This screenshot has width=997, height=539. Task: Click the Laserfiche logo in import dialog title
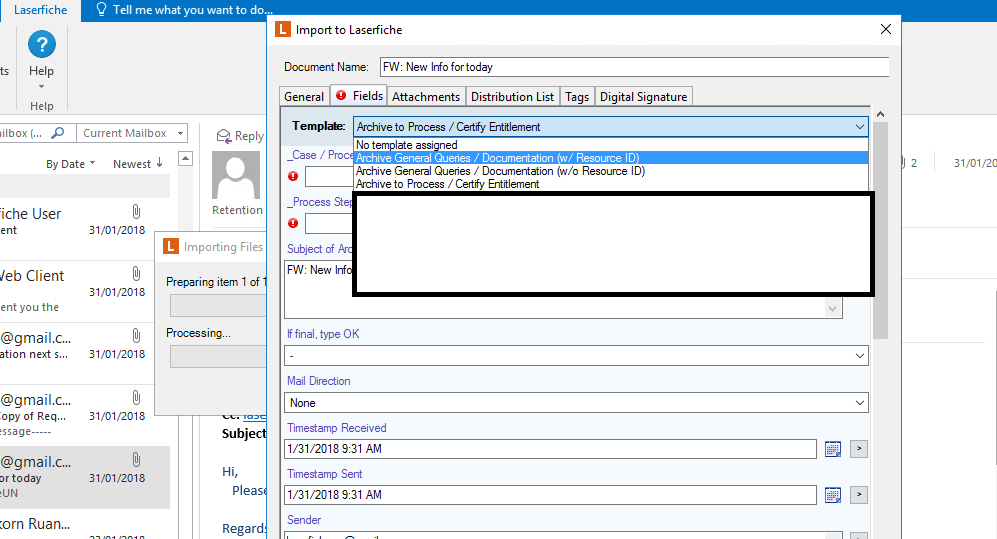[x=282, y=29]
